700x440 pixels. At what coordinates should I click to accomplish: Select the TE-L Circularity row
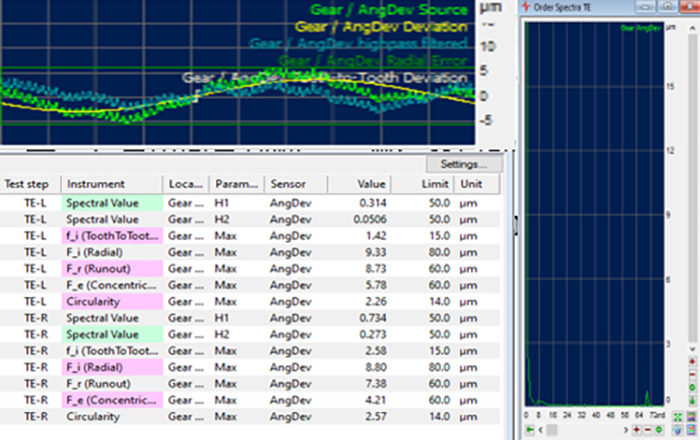(x=250, y=302)
